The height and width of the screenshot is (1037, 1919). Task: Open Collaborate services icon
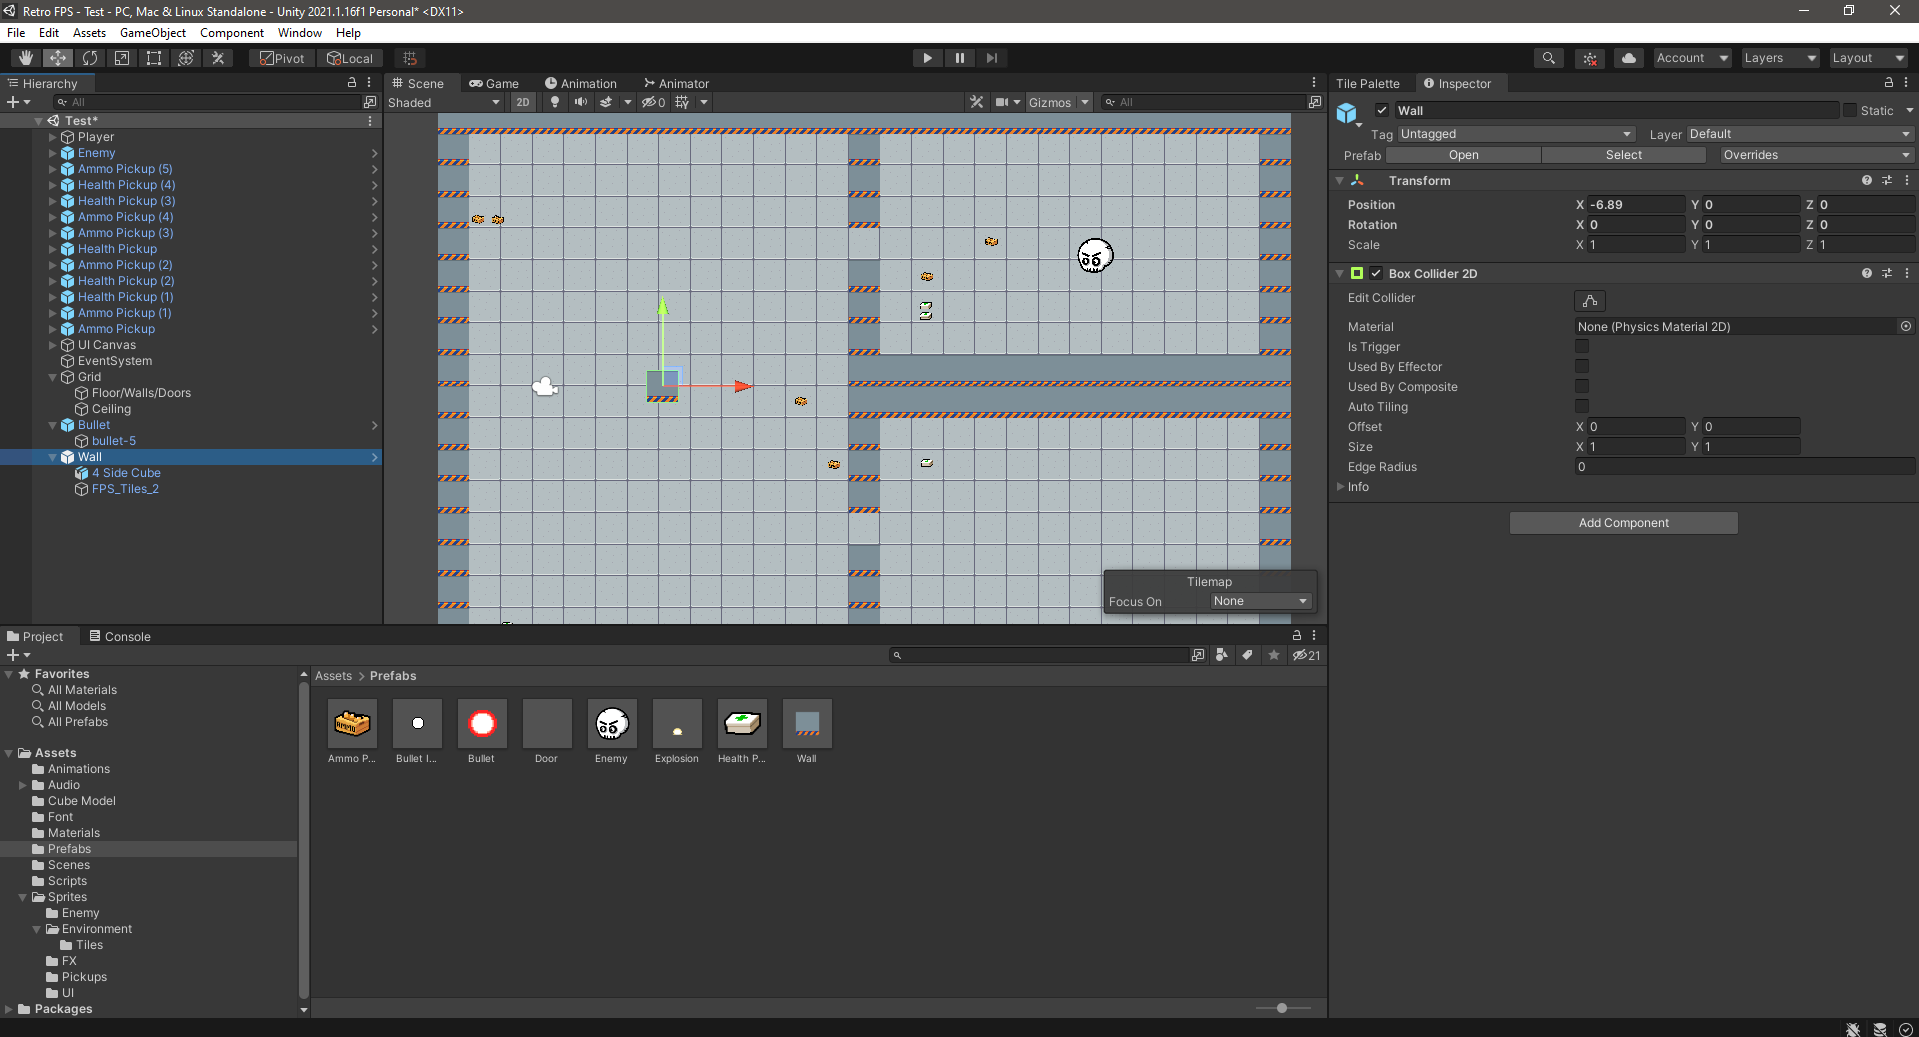tap(1590, 58)
